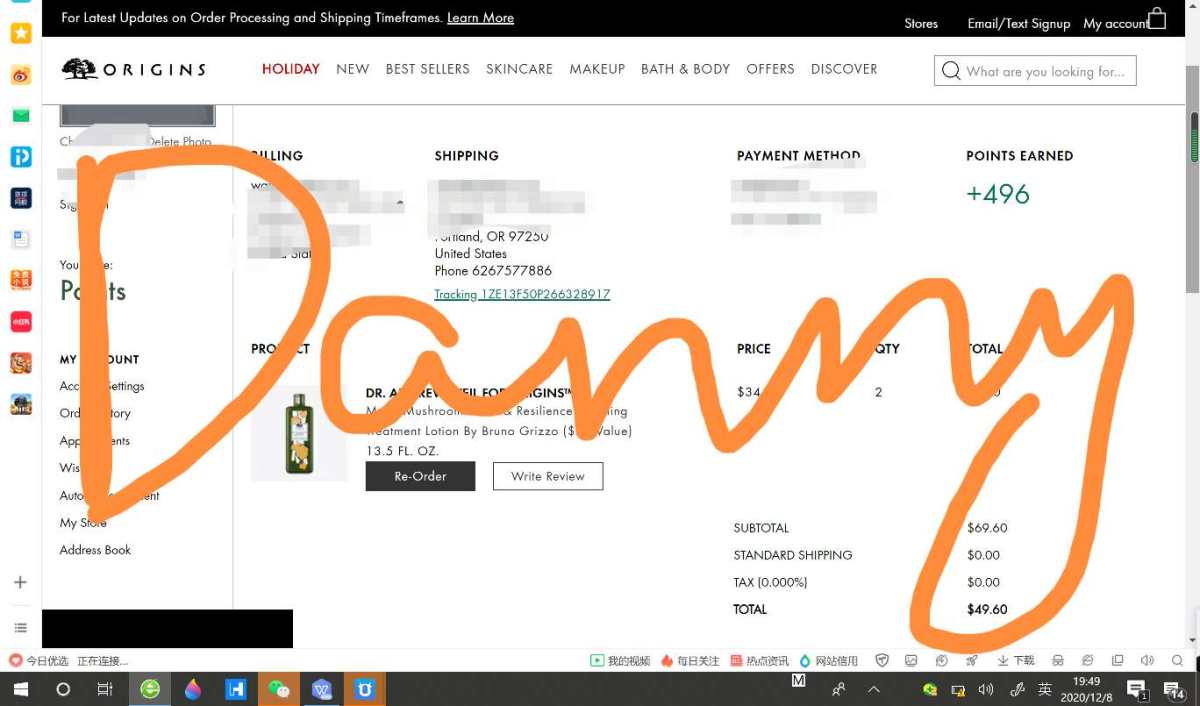Image resolution: width=1200 pixels, height=706 pixels.
Task: Open the BEST SELLERS menu
Action: [428, 69]
